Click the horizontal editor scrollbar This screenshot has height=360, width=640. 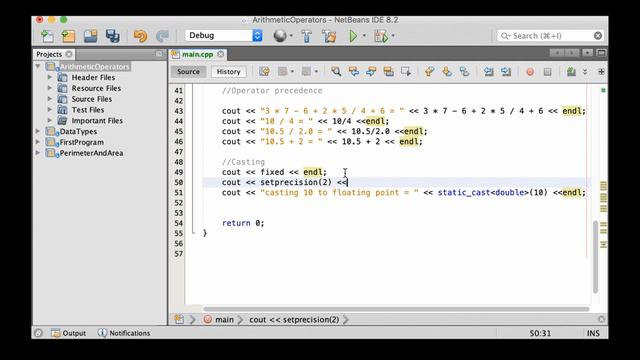396,309
